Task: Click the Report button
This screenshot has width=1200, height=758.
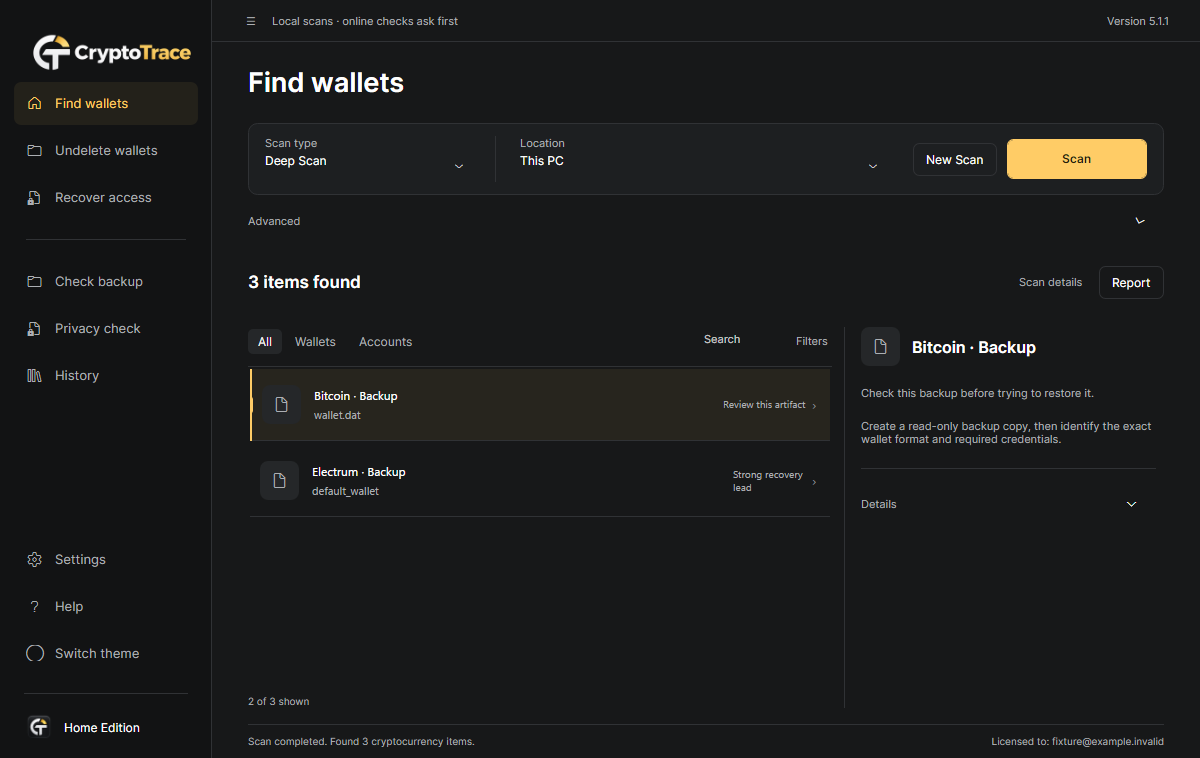Action: [1131, 283]
